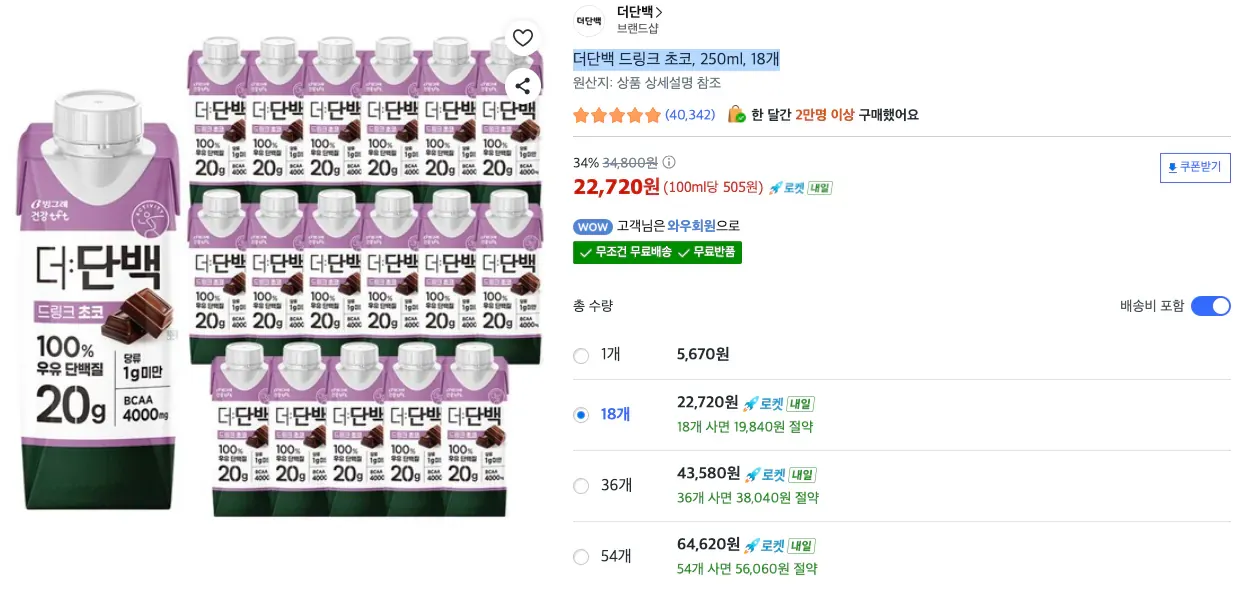
Task: Click the star rating icons
Action: (x=618, y=115)
